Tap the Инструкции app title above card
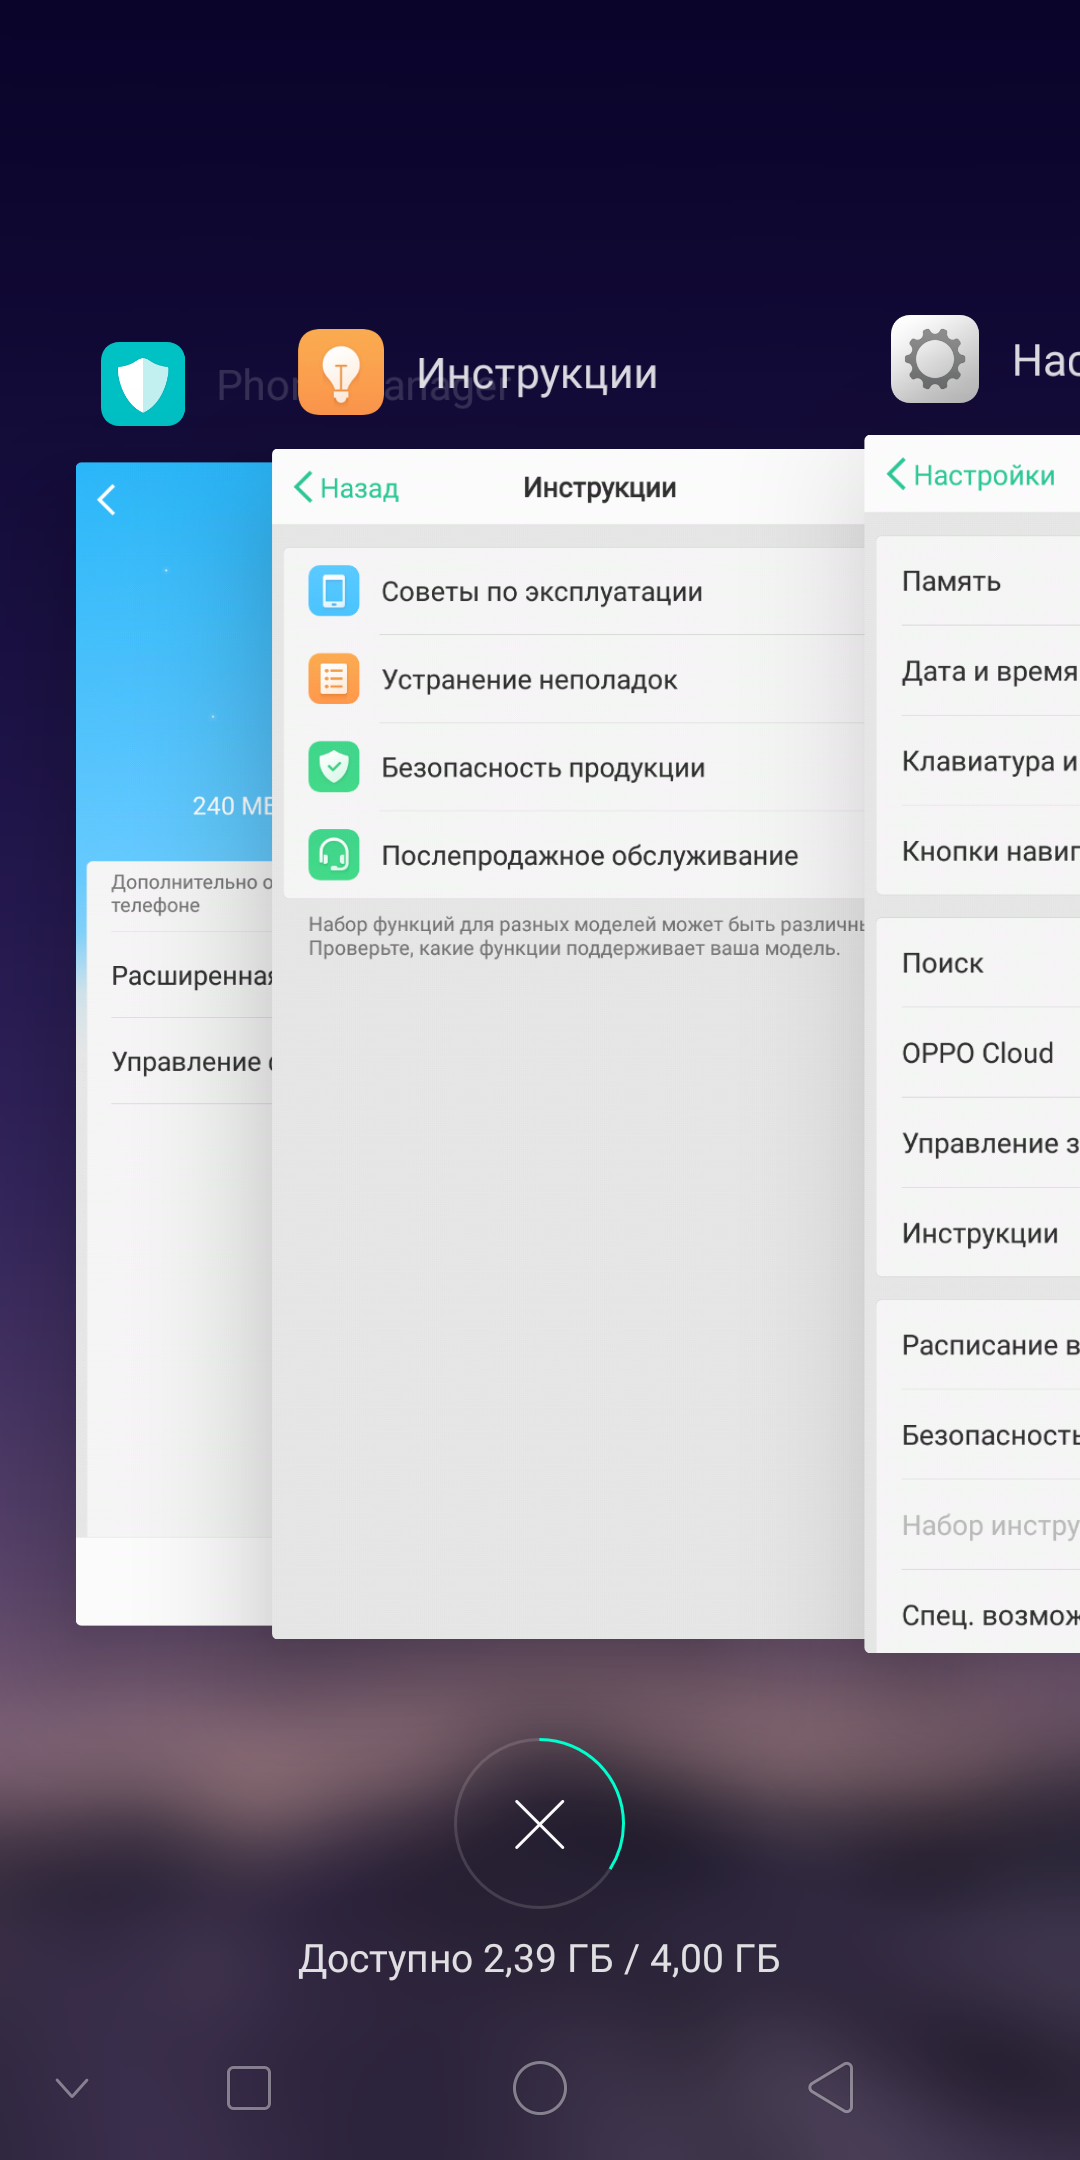Screen dimensions: 1080x2160 pyautogui.click(x=537, y=373)
